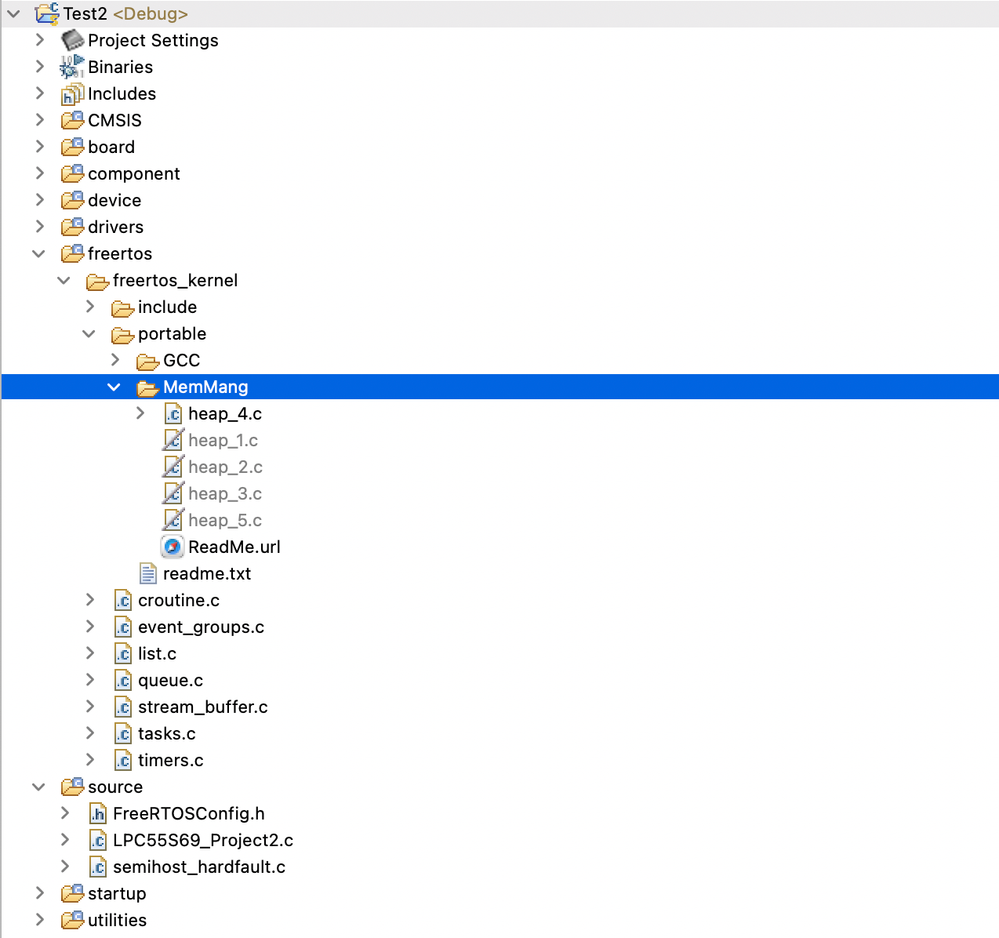Screen dimensions: 999x938
Task: Collapse the source folder tree
Action: [x=39, y=787]
